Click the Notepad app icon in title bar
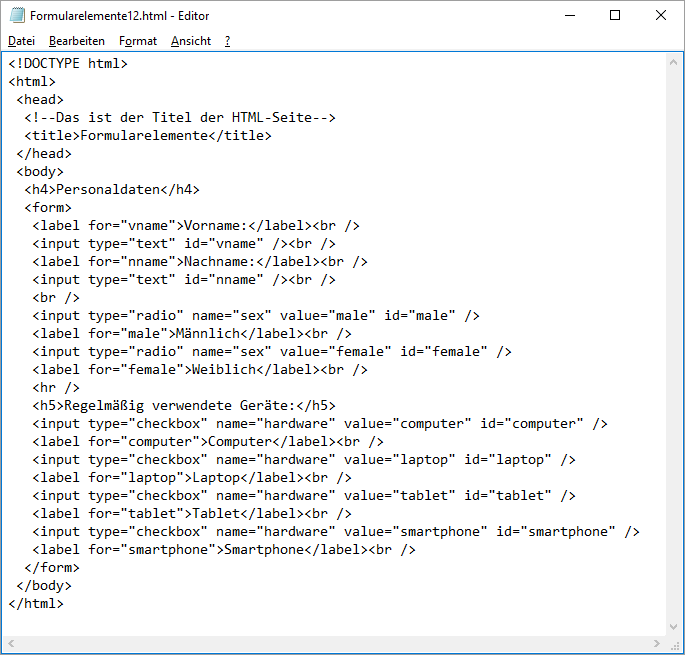The height and width of the screenshot is (655, 685). coord(17,16)
